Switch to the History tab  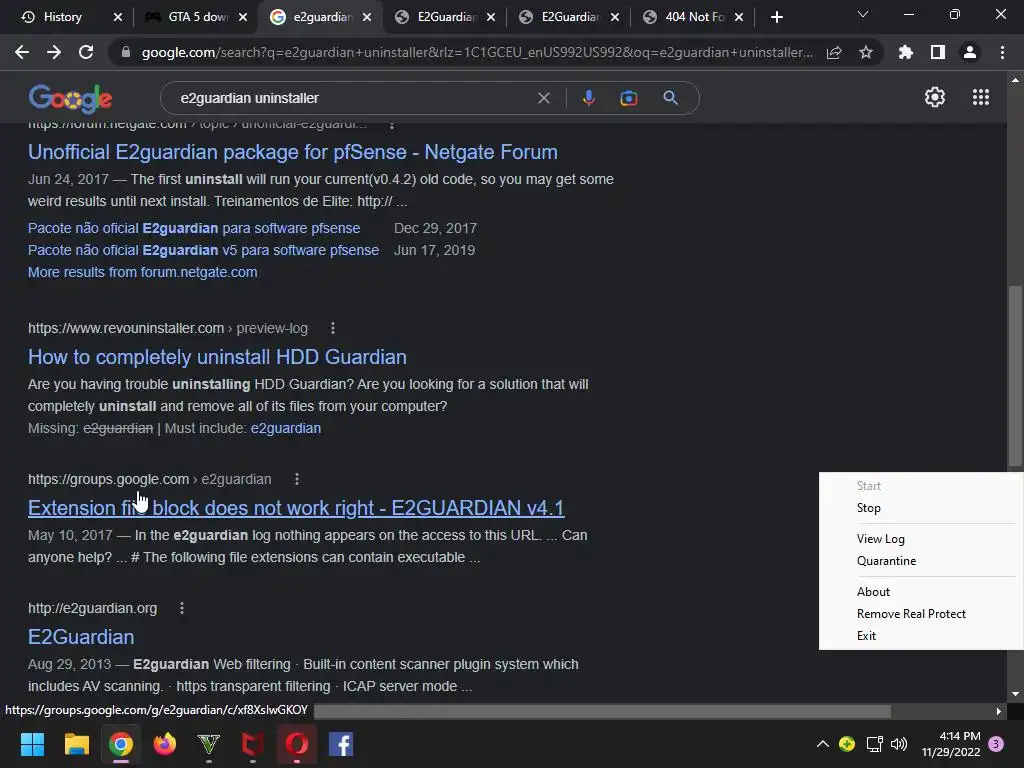[x=63, y=17]
